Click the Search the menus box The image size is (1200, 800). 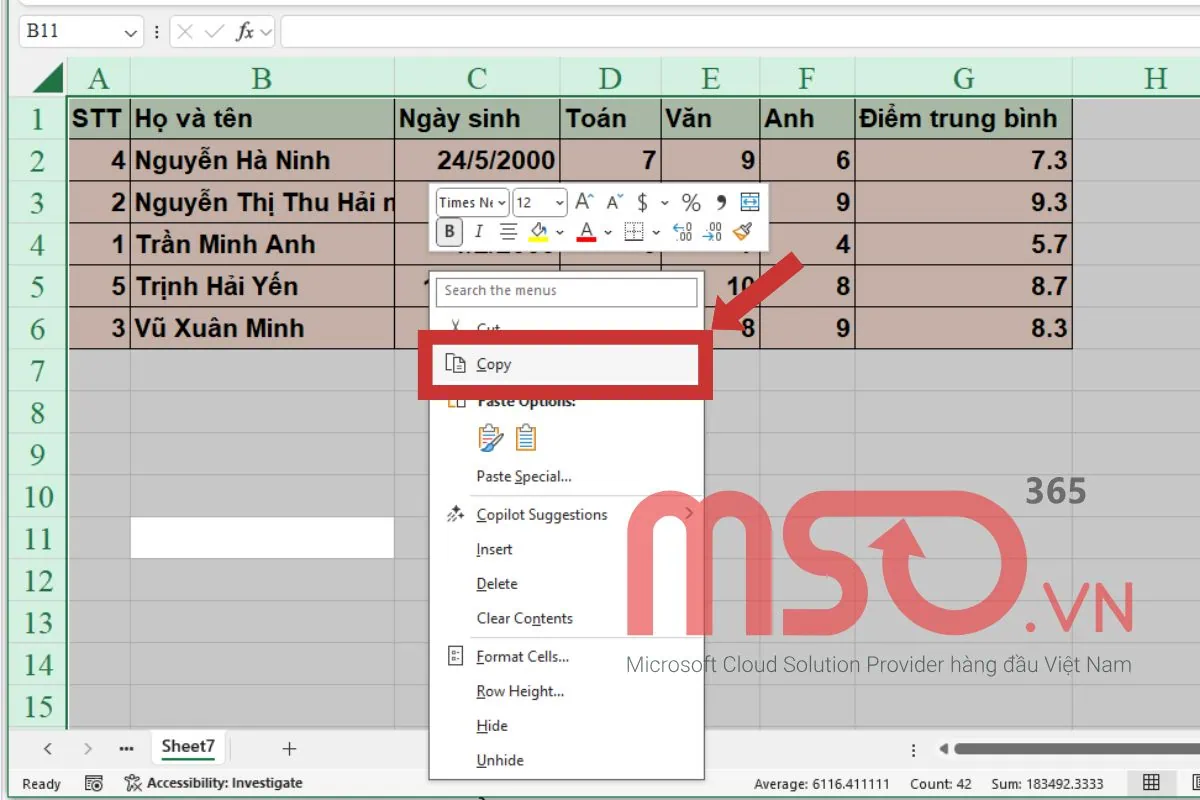566,291
